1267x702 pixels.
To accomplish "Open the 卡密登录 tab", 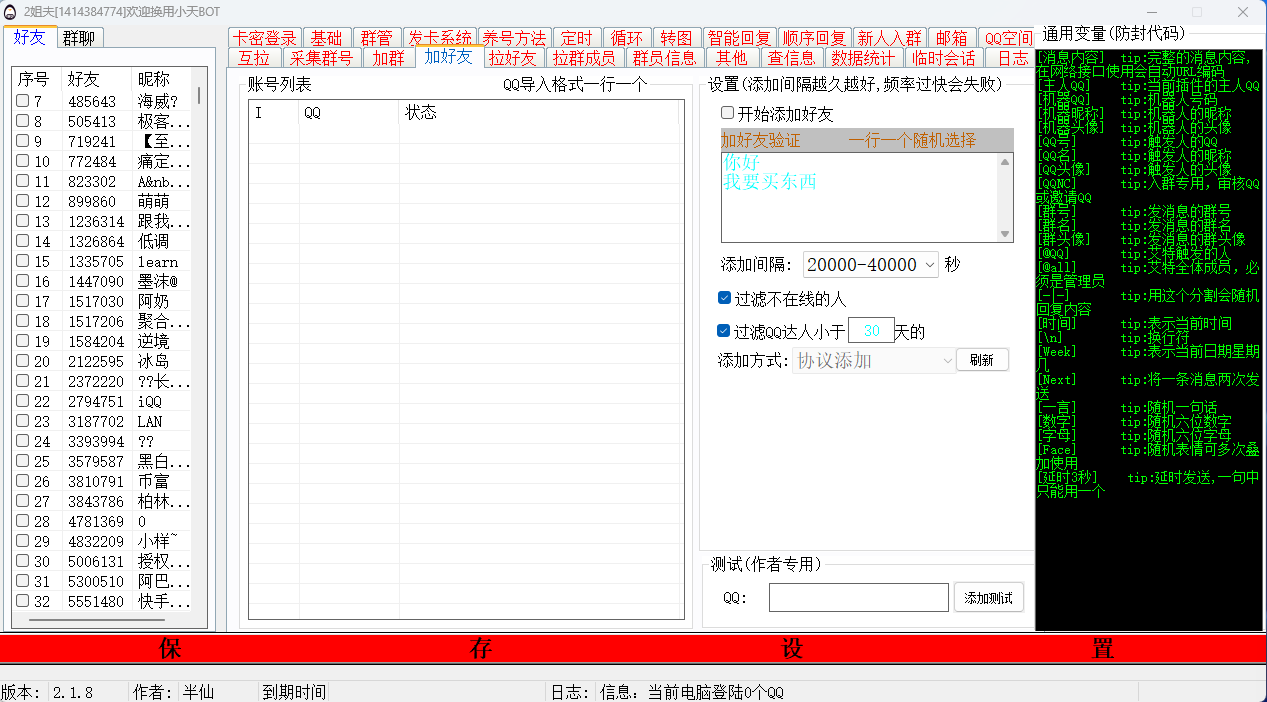I will (264, 38).
